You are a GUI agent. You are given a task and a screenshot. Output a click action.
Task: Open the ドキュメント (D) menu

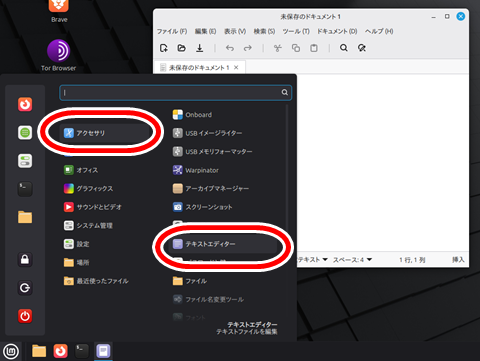[337, 31]
